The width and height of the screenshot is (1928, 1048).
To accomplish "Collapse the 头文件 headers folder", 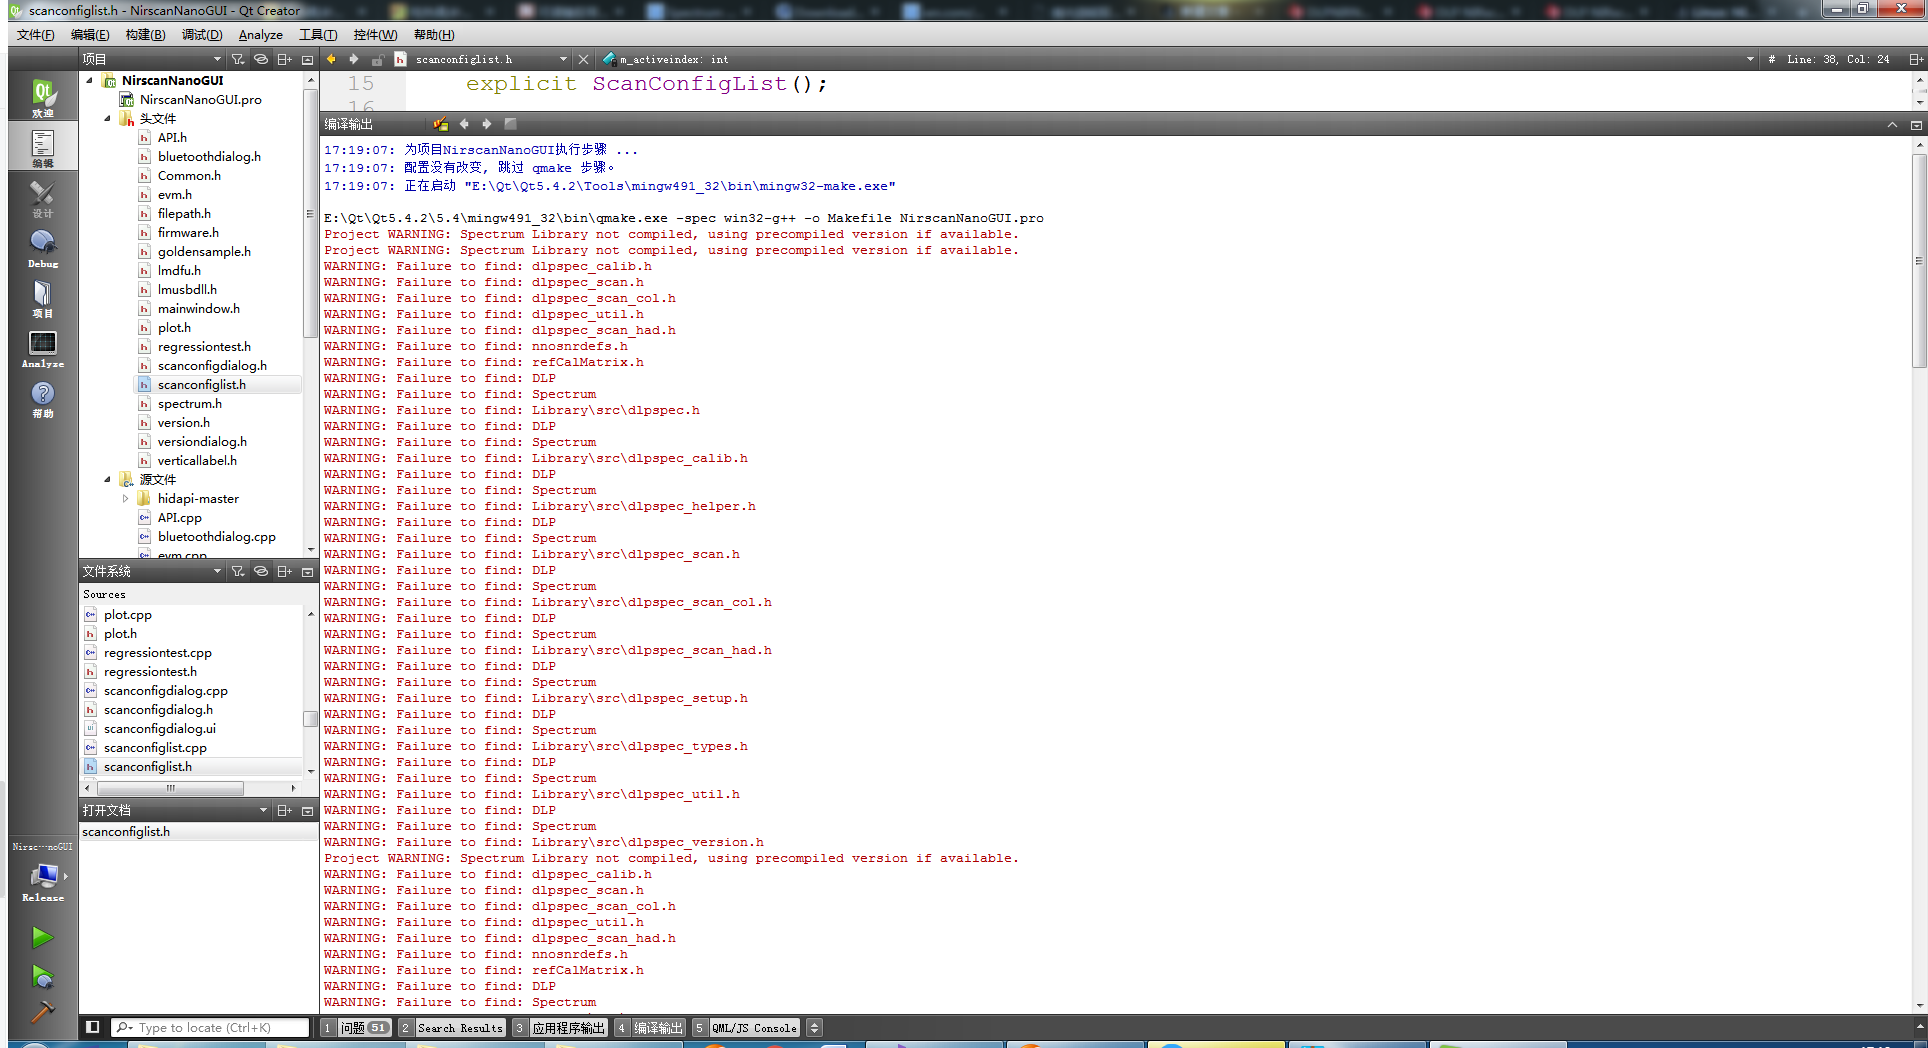I will 108,118.
